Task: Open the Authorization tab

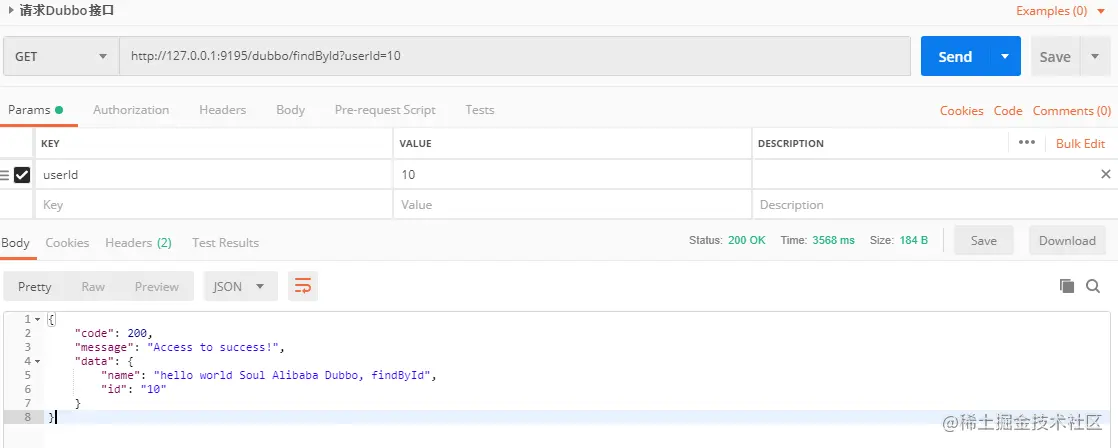Action: click(131, 110)
